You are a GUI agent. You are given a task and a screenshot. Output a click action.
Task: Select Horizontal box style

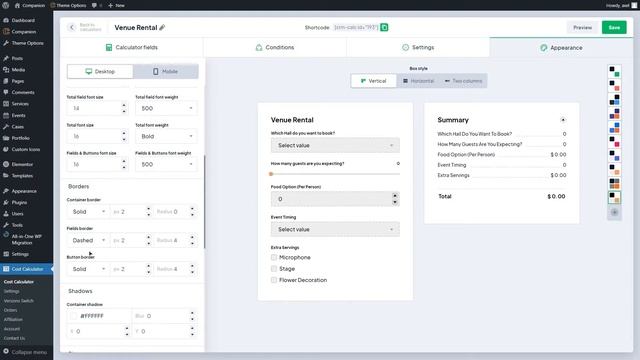click(418, 81)
